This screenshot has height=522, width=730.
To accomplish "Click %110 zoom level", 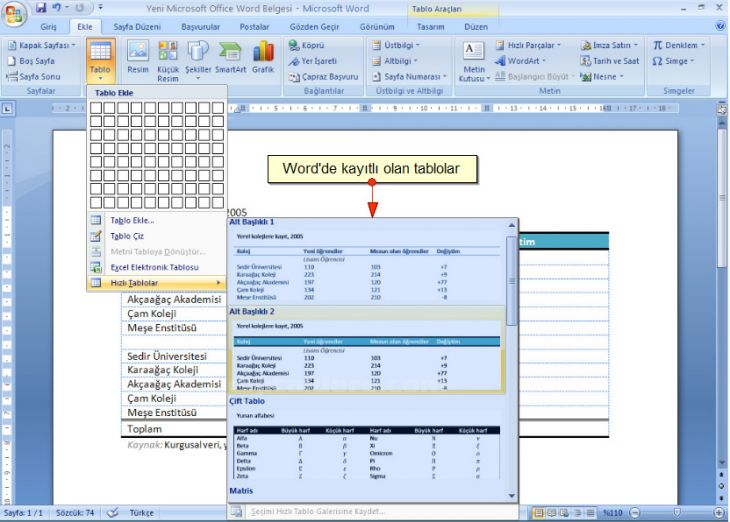I will [x=613, y=513].
